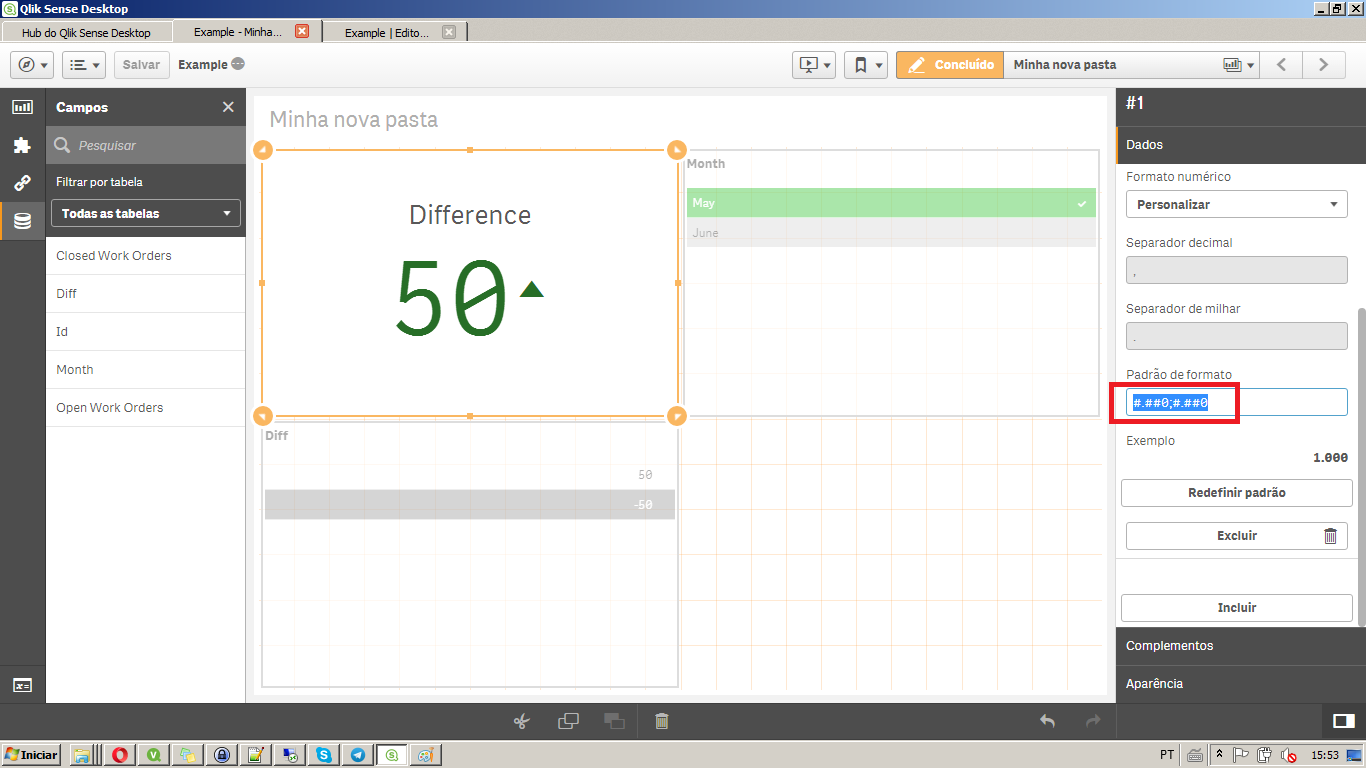The height and width of the screenshot is (768, 1366).
Task: Click the delete trash icon in bottom toolbar
Action: 661,721
